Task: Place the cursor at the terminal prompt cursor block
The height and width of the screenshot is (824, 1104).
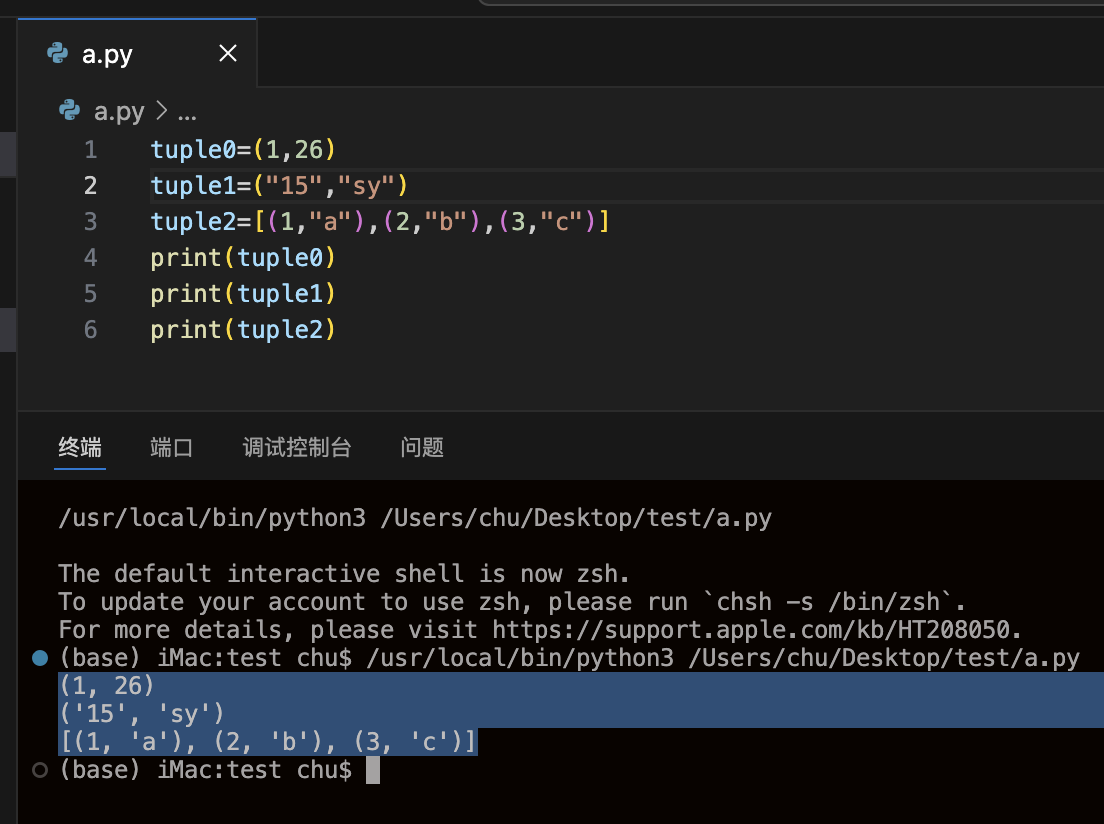Action: [x=373, y=770]
